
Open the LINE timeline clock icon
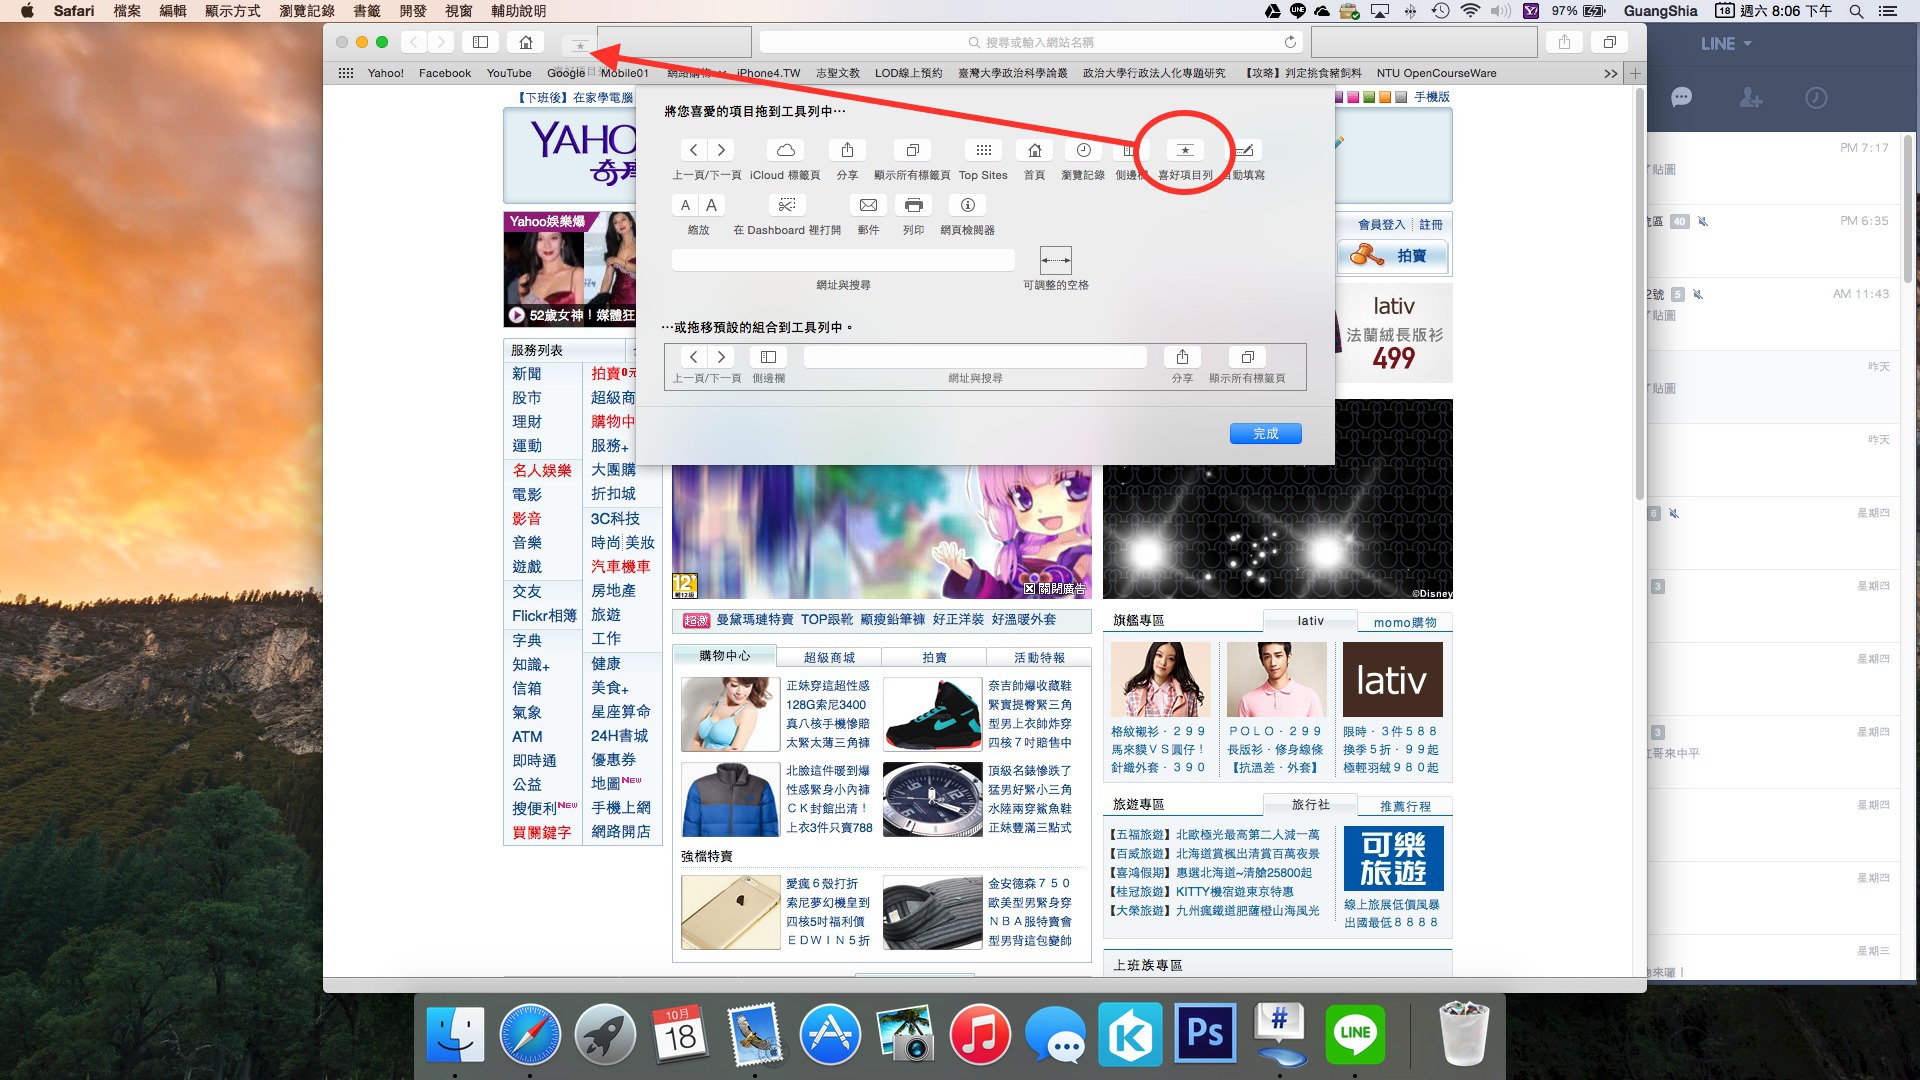(x=1816, y=97)
